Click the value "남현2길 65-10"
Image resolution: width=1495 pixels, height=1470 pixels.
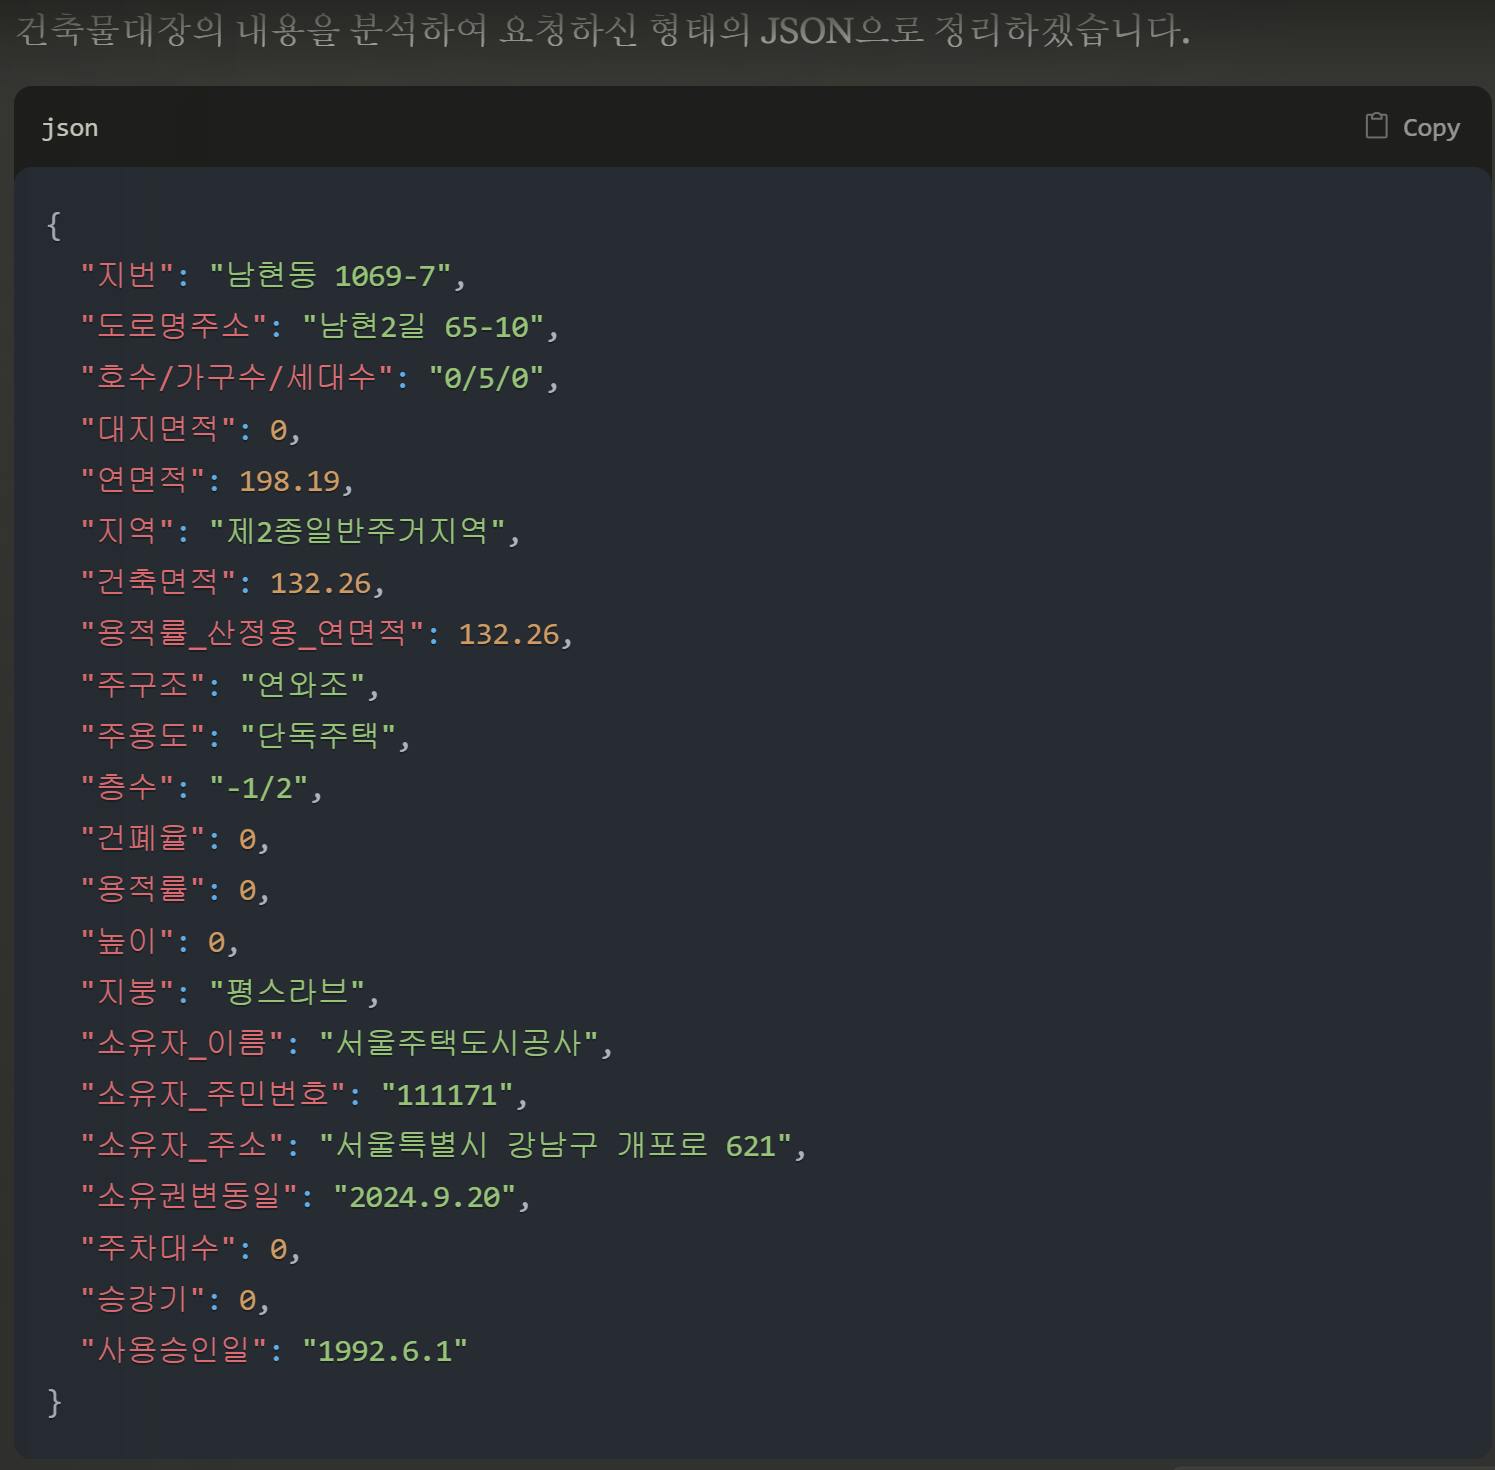[x=423, y=326]
